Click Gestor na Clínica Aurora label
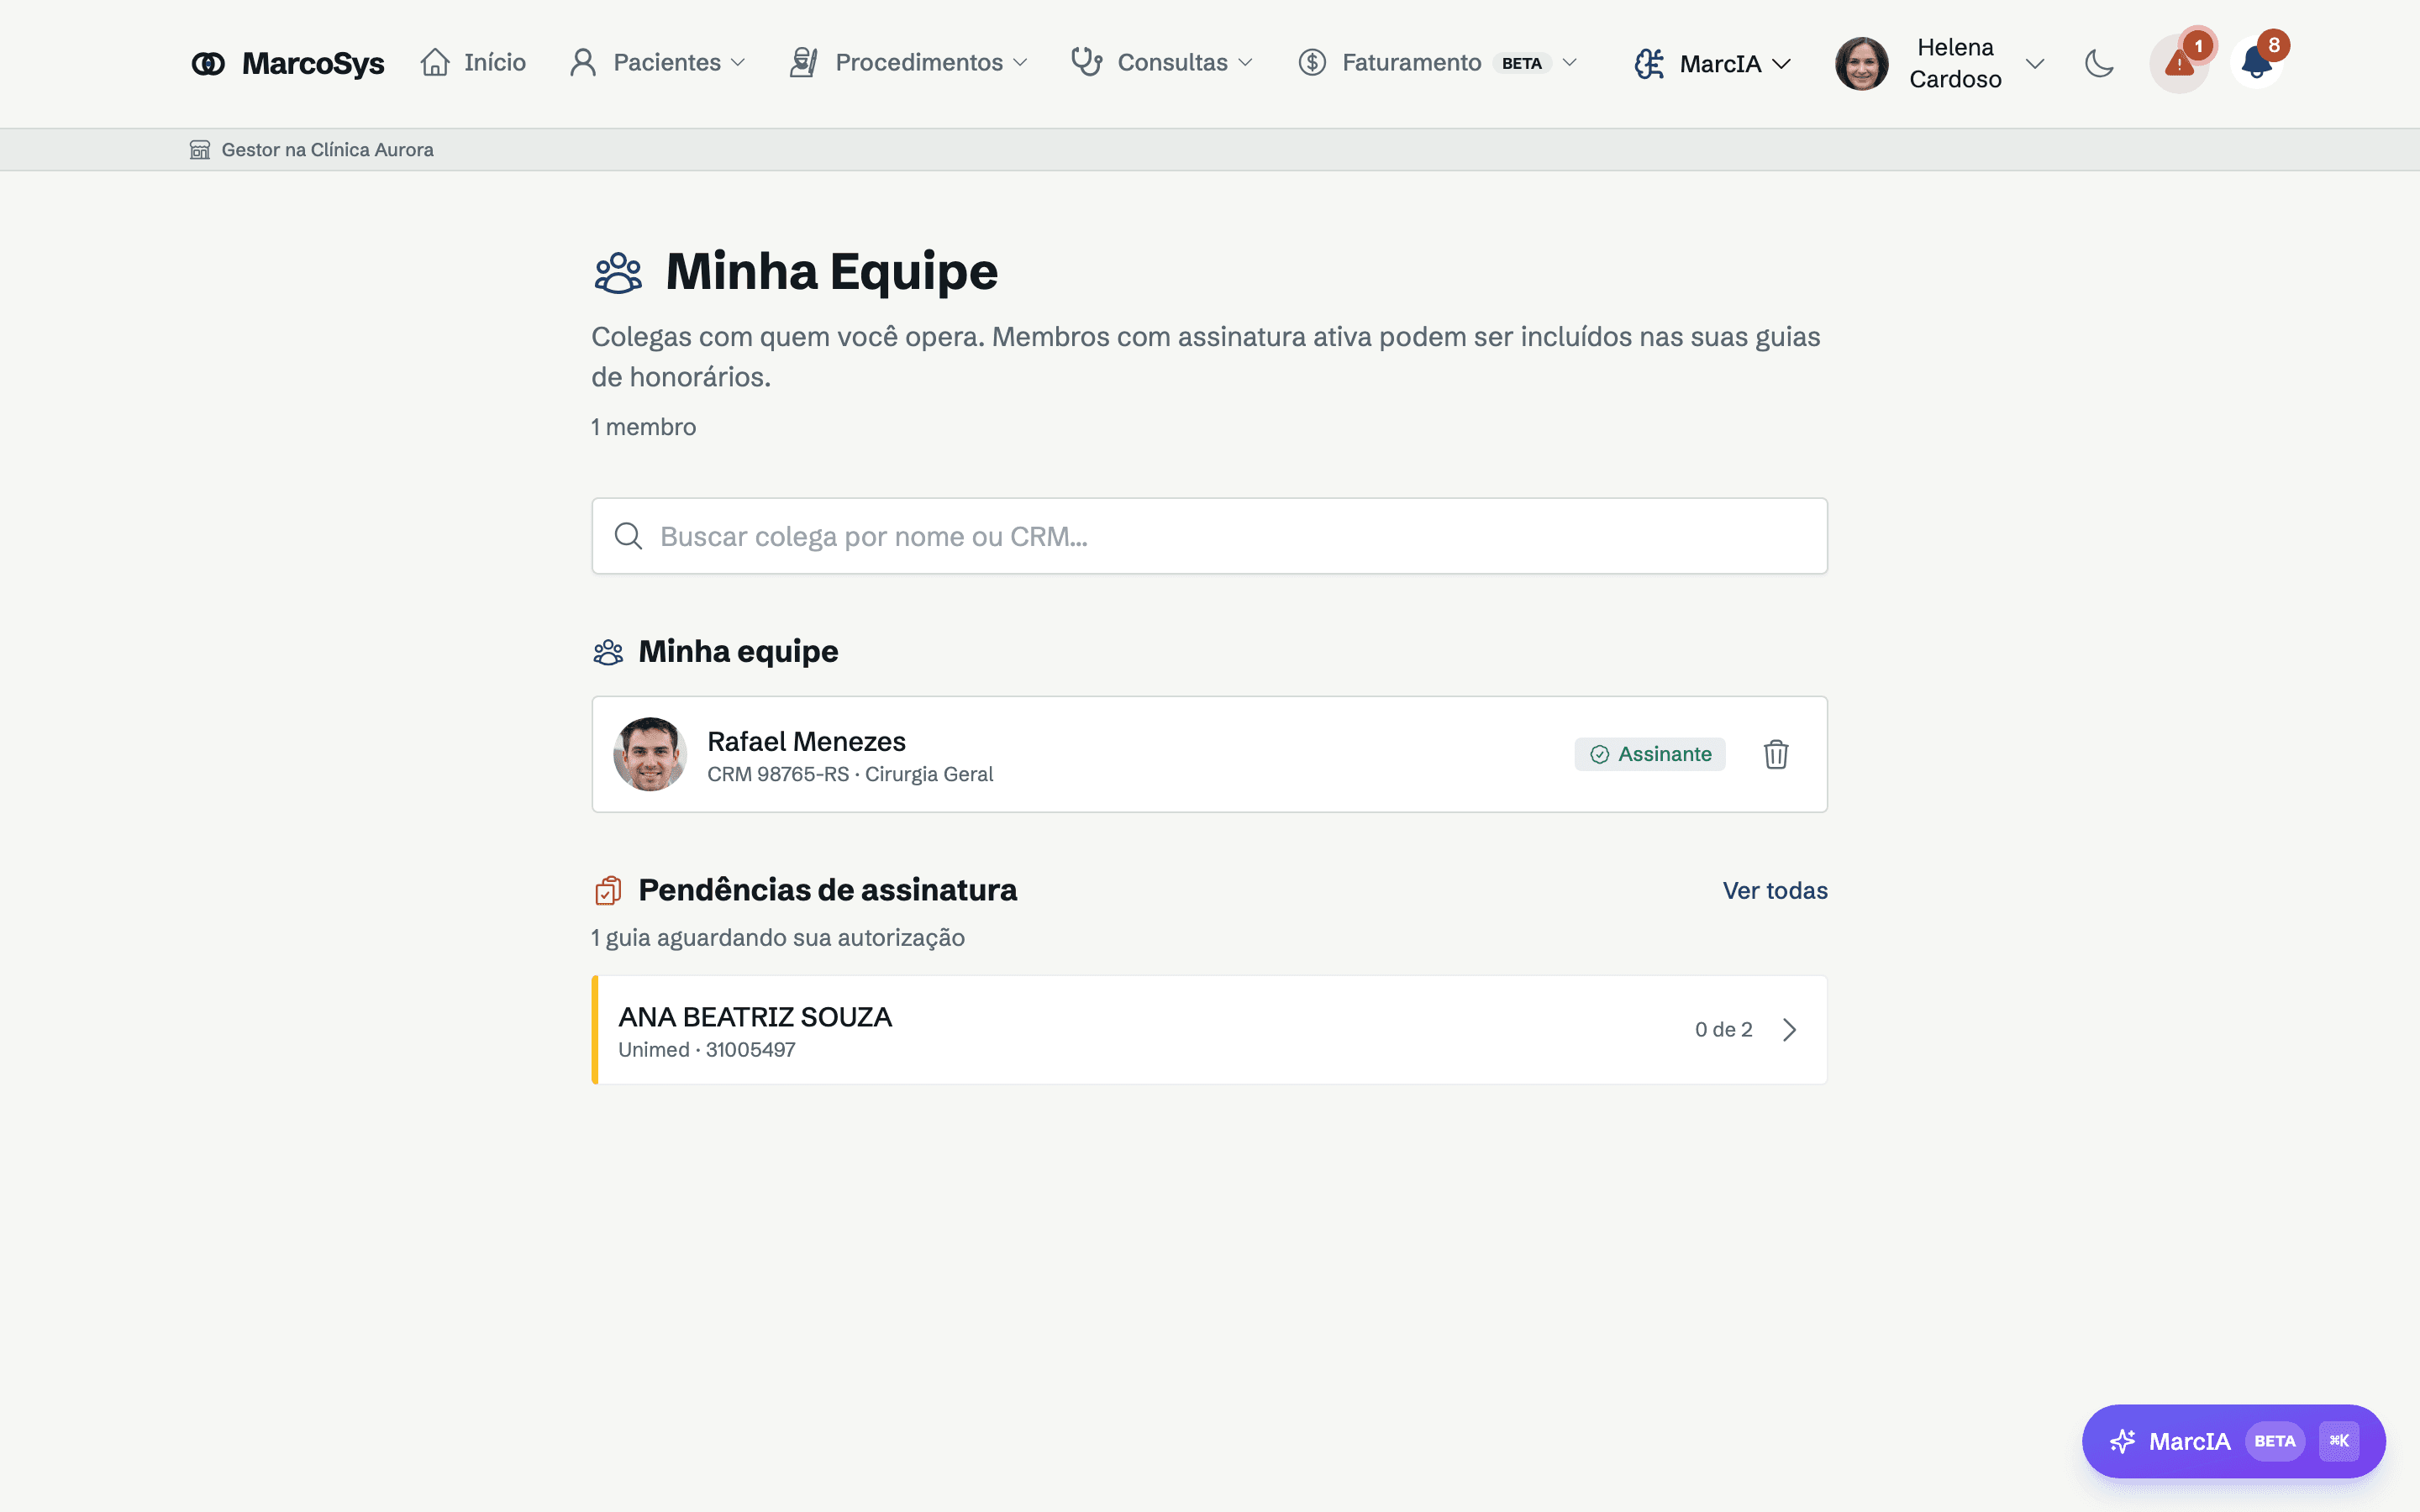 [327, 149]
